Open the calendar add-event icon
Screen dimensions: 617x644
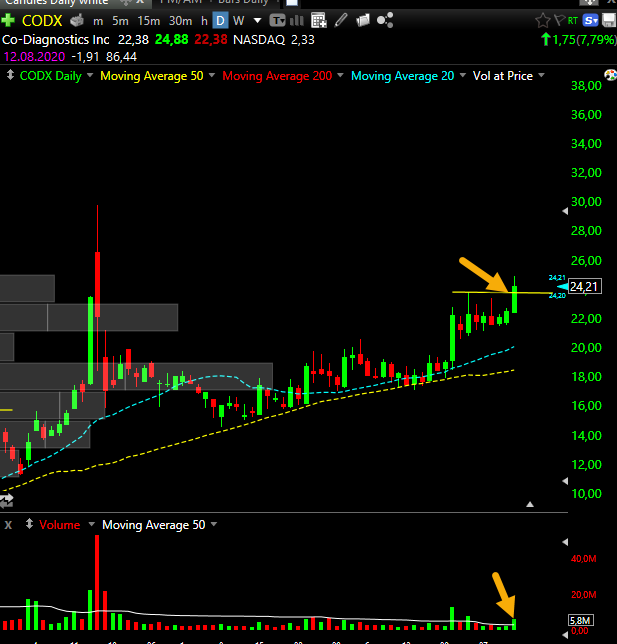click(x=319, y=20)
